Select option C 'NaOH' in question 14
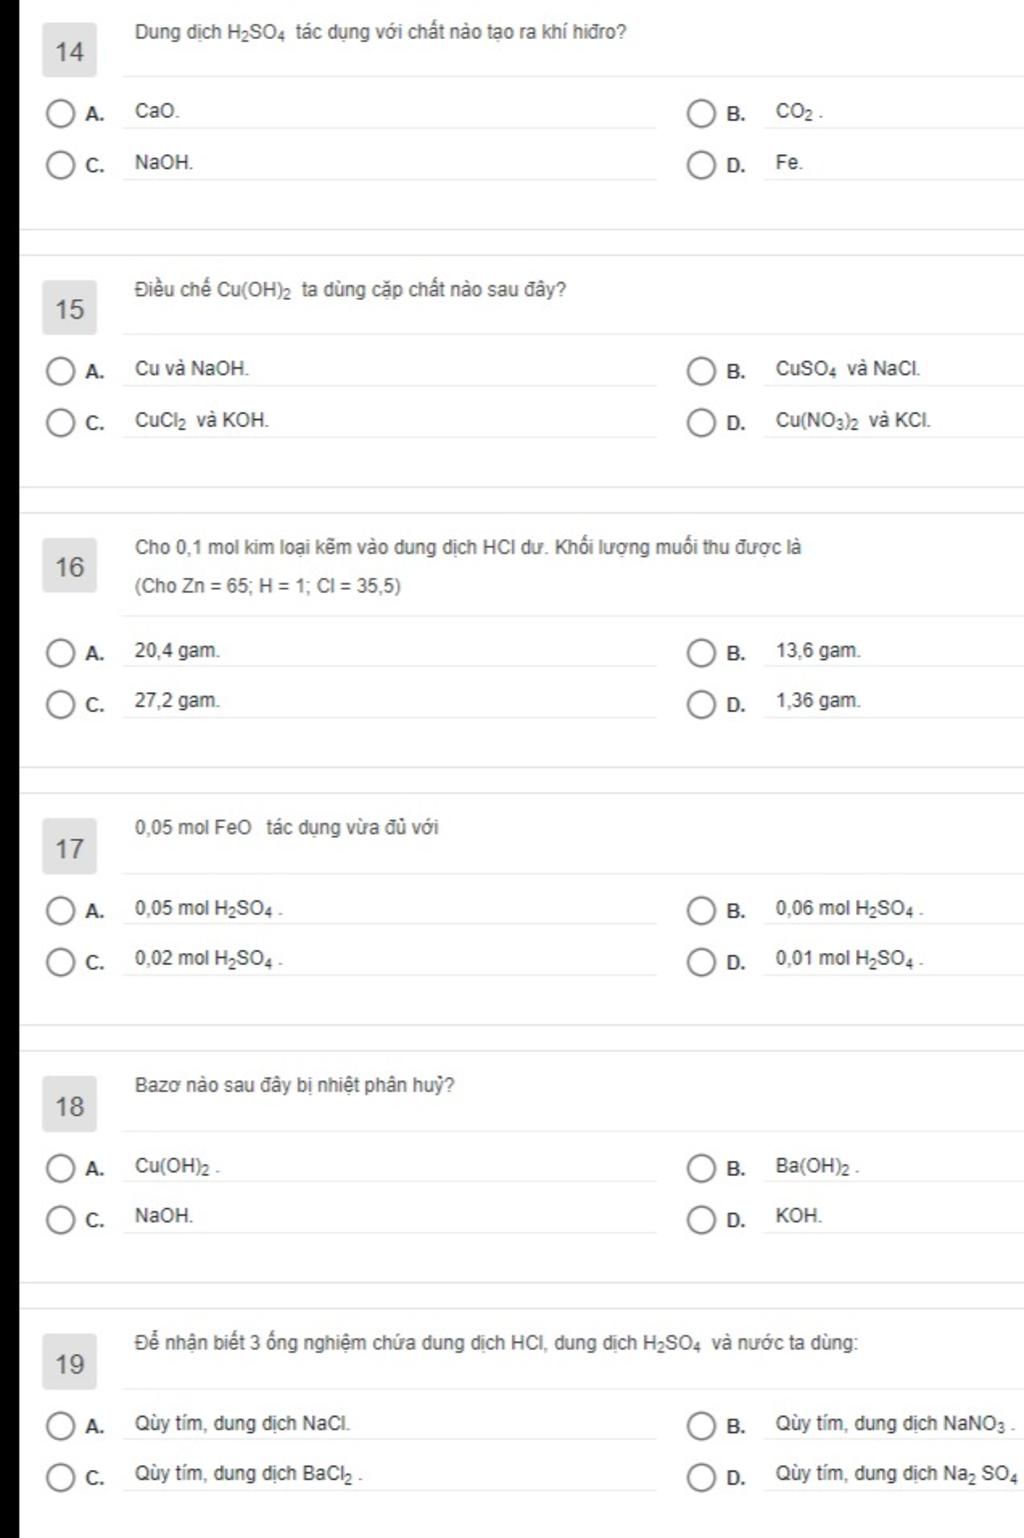This screenshot has width=1024, height=1538. pyautogui.click(x=61, y=164)
